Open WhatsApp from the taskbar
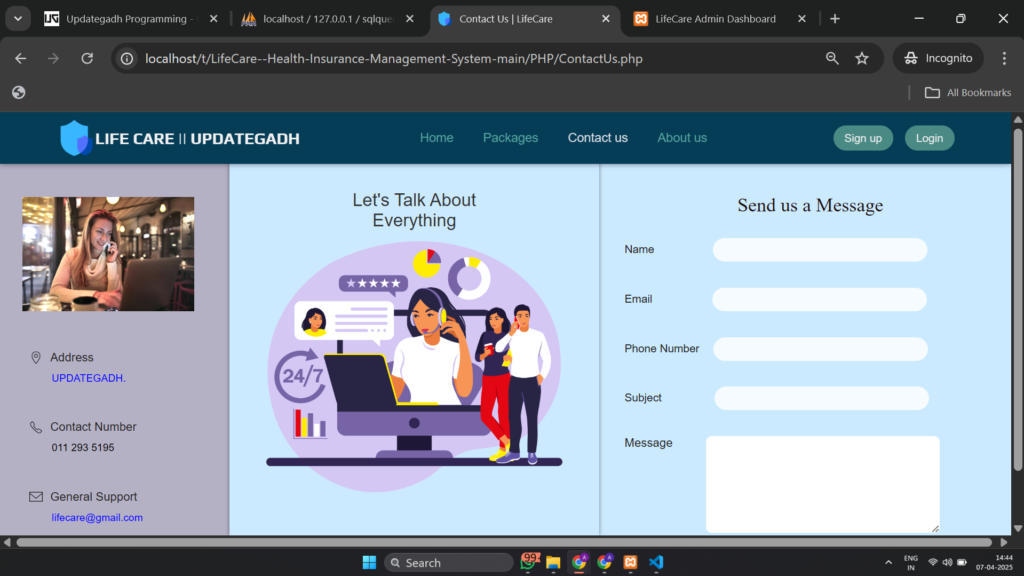The image size is (1024, 576). [528, 562]
